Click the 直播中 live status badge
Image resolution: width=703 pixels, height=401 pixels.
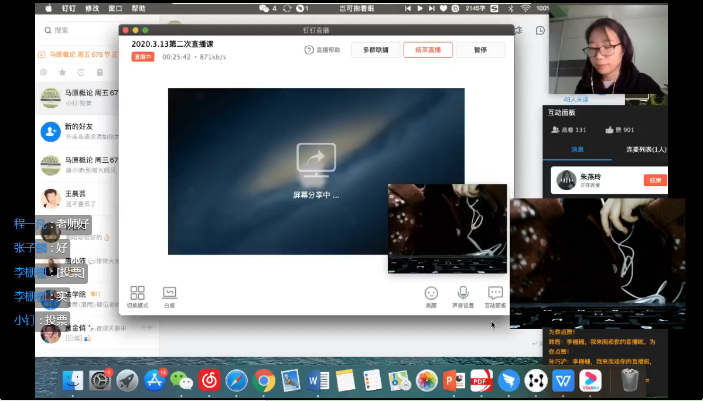143,57
